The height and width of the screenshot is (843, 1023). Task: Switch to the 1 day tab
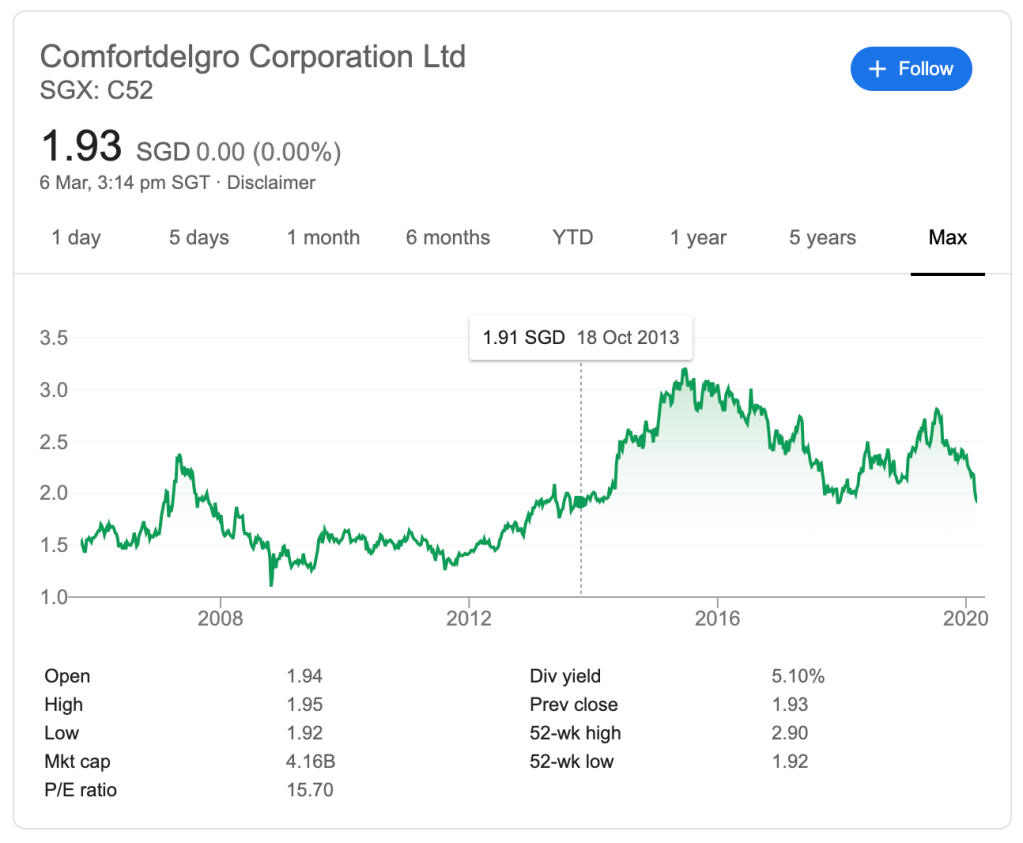[x=76, y=238]
